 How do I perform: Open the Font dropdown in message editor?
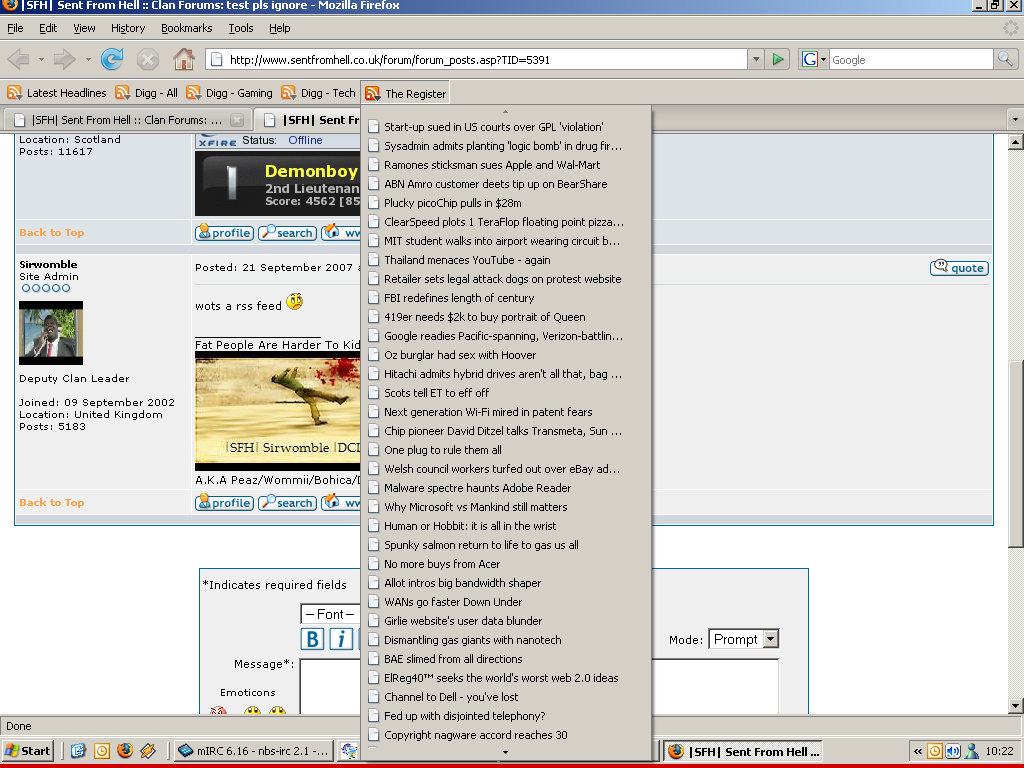point(329,614)
